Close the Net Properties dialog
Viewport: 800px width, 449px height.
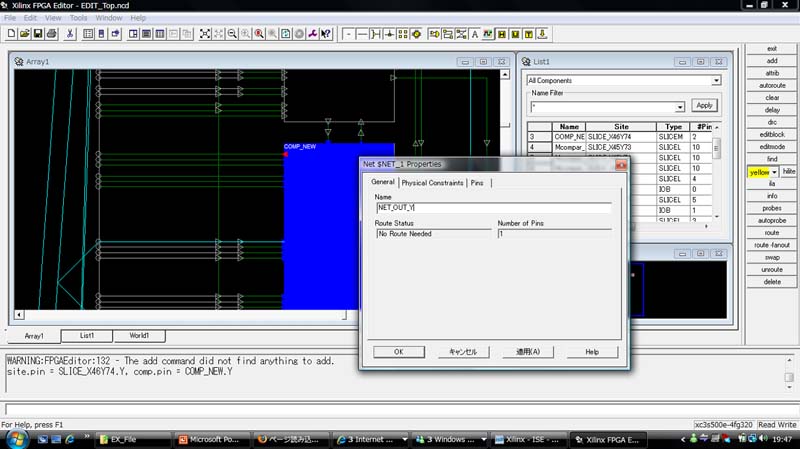(621, 165)
